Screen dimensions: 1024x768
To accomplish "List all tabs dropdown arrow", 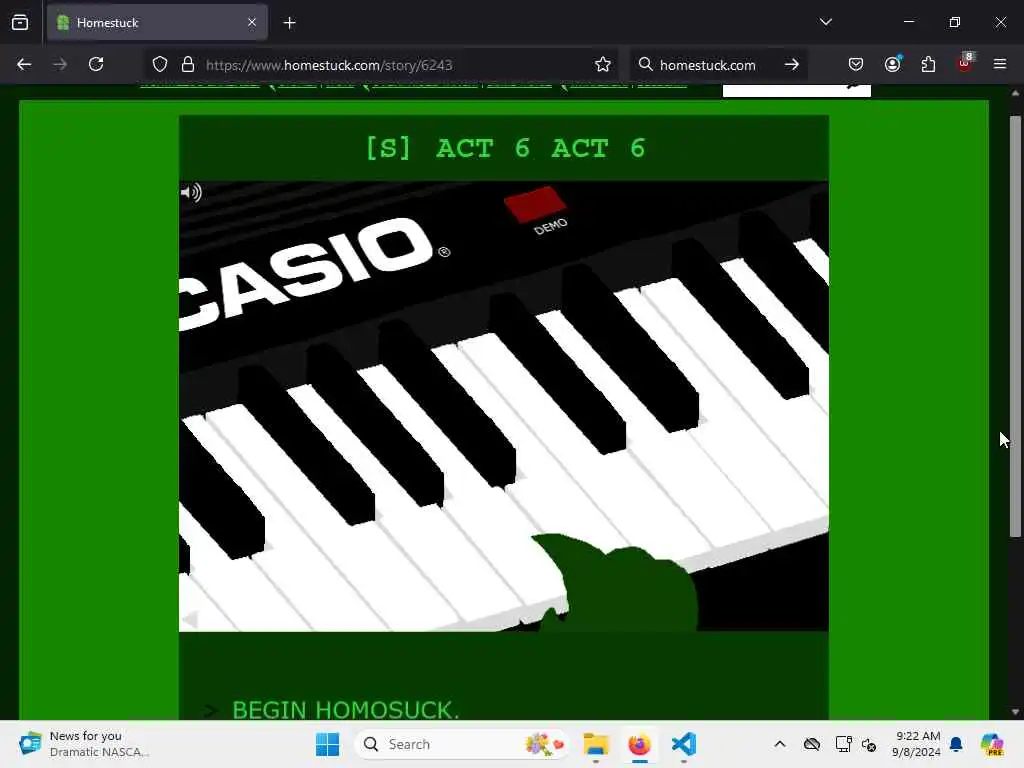I will tap(825, 22).
